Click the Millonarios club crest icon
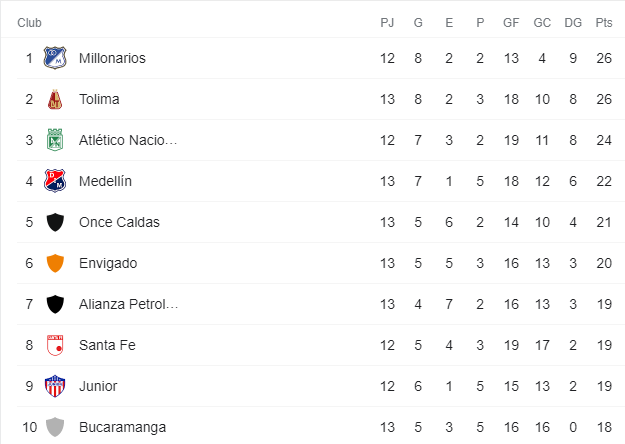The height and width of the screenshot is (444, 625). click(x=55, y=58)
